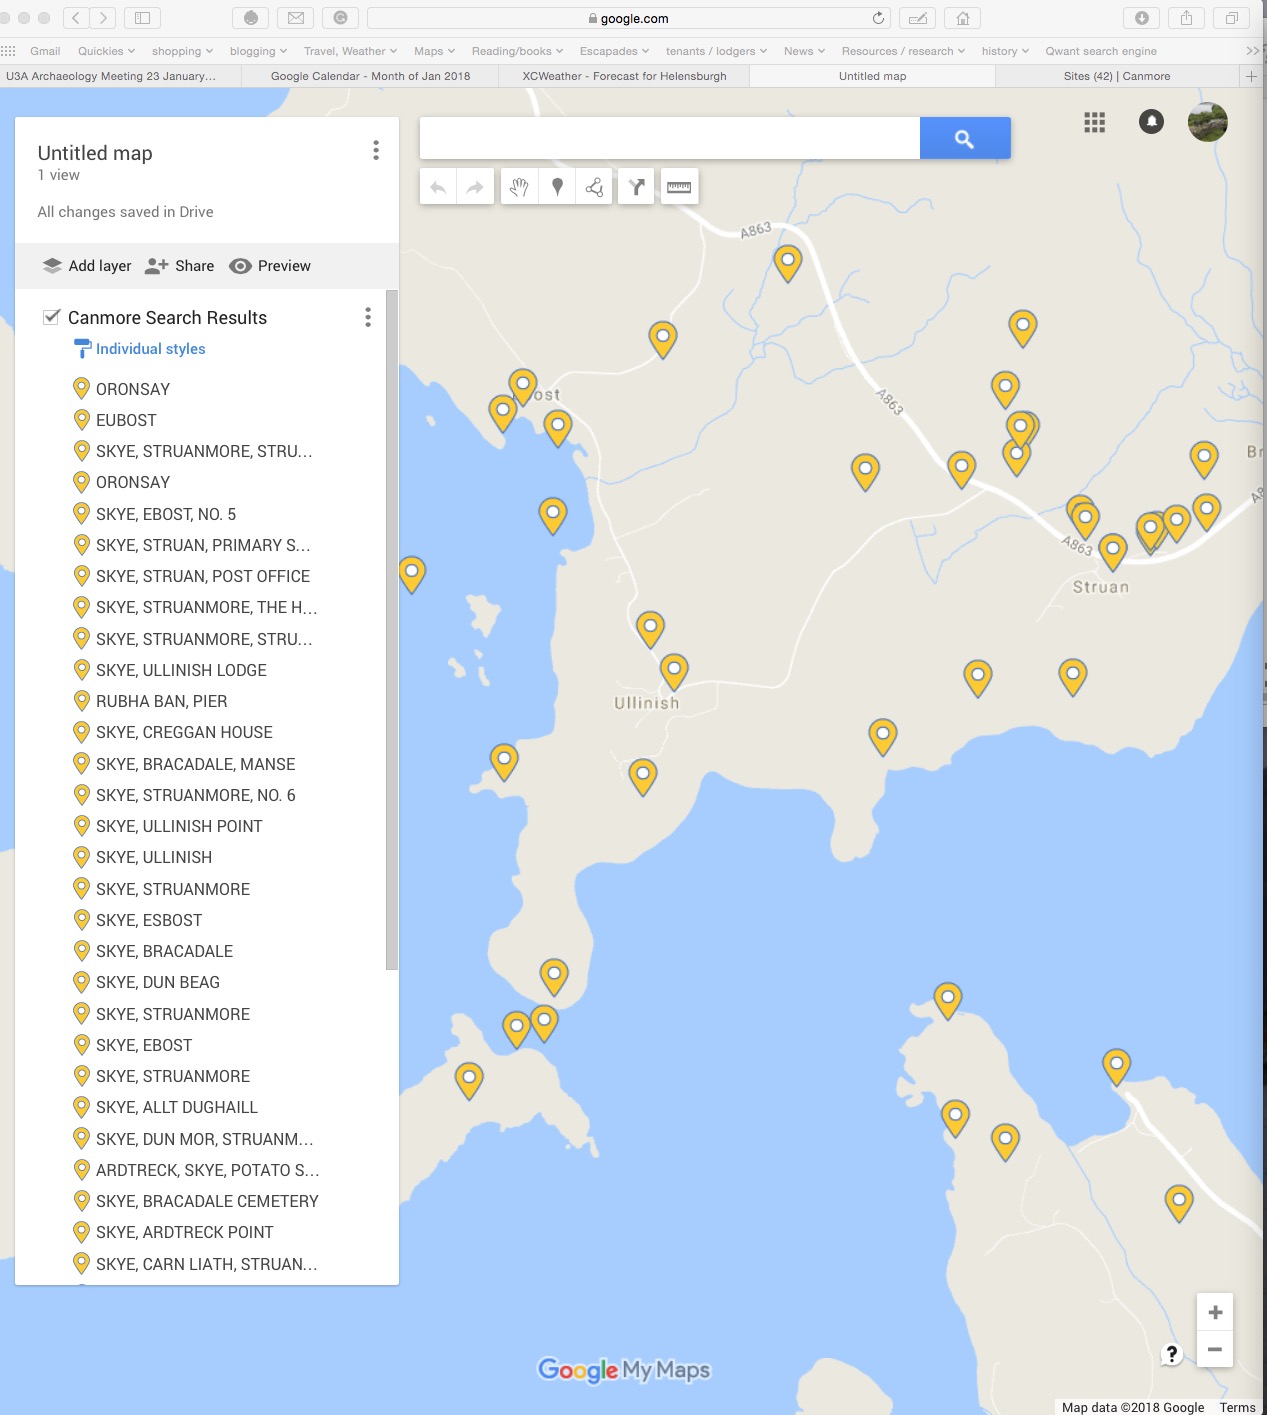The height and width of the screenshot is (1415, 1267).
Task: Add a new Safari tab
Action: point(1251,76)
